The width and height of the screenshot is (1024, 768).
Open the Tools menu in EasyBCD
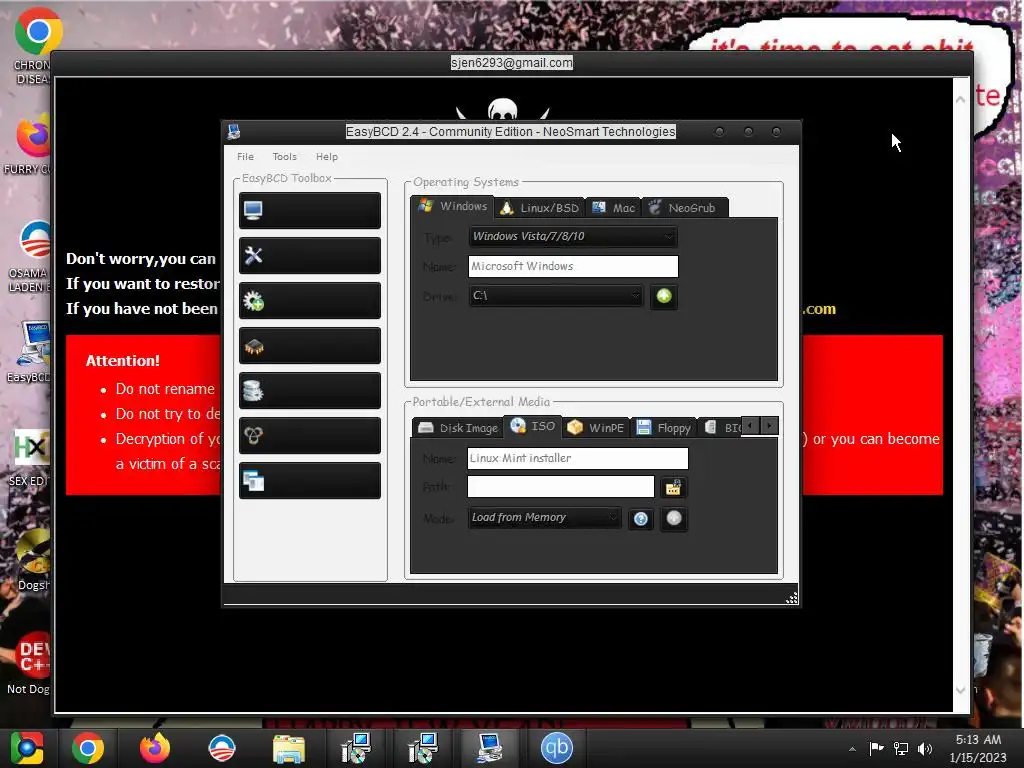pyautogui.click(x=285, y=157)
